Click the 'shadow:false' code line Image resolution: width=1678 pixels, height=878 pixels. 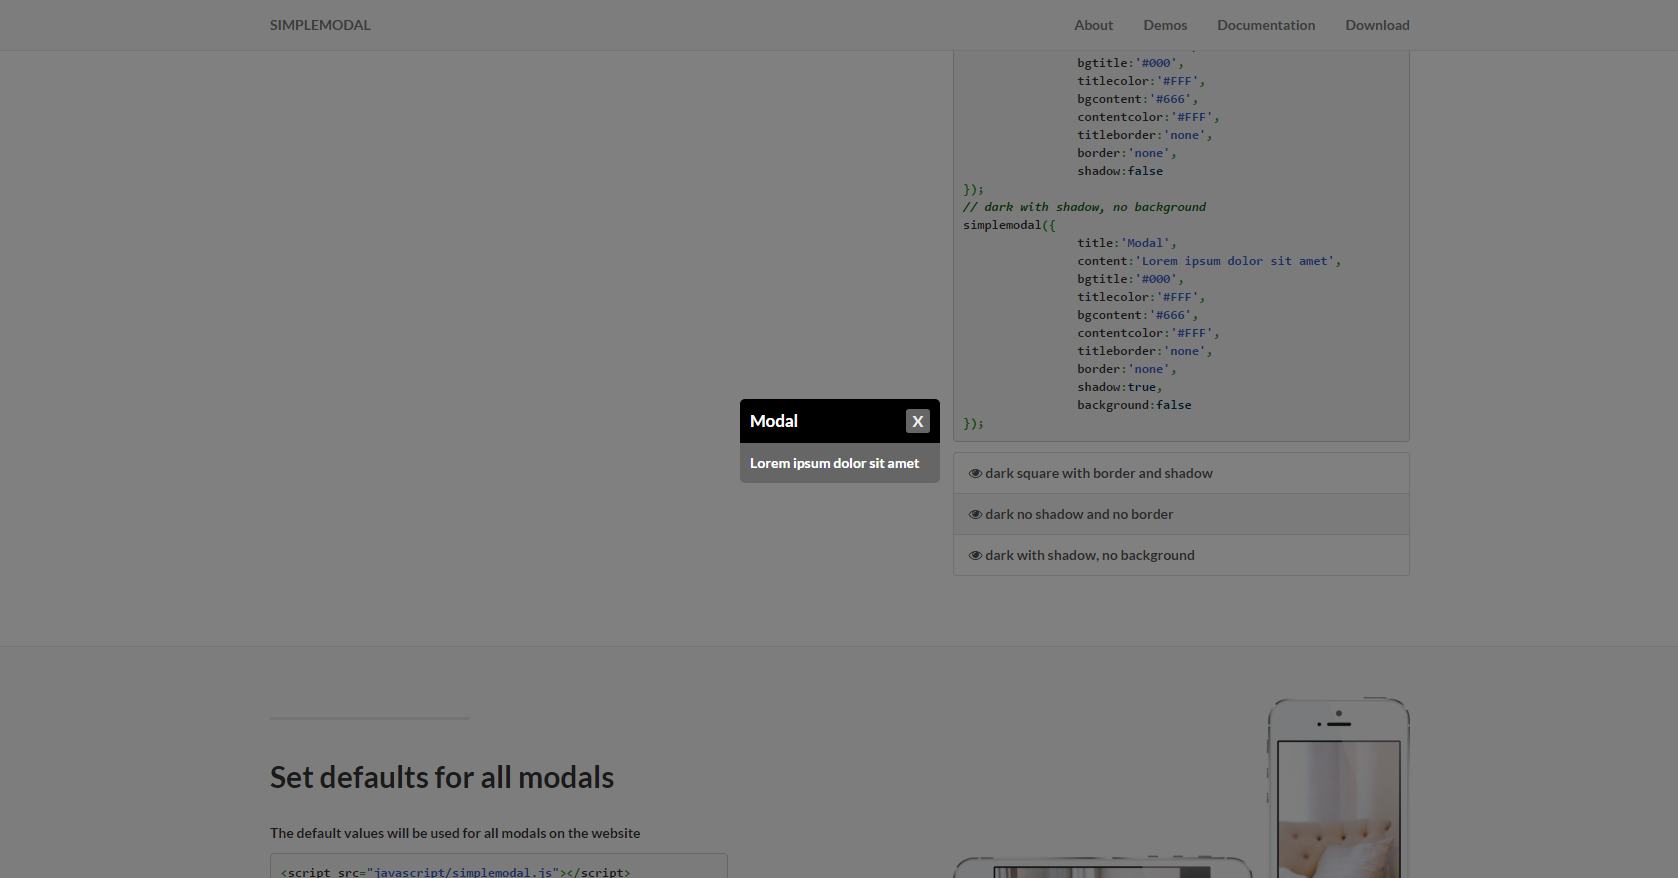pos(1120,171)
